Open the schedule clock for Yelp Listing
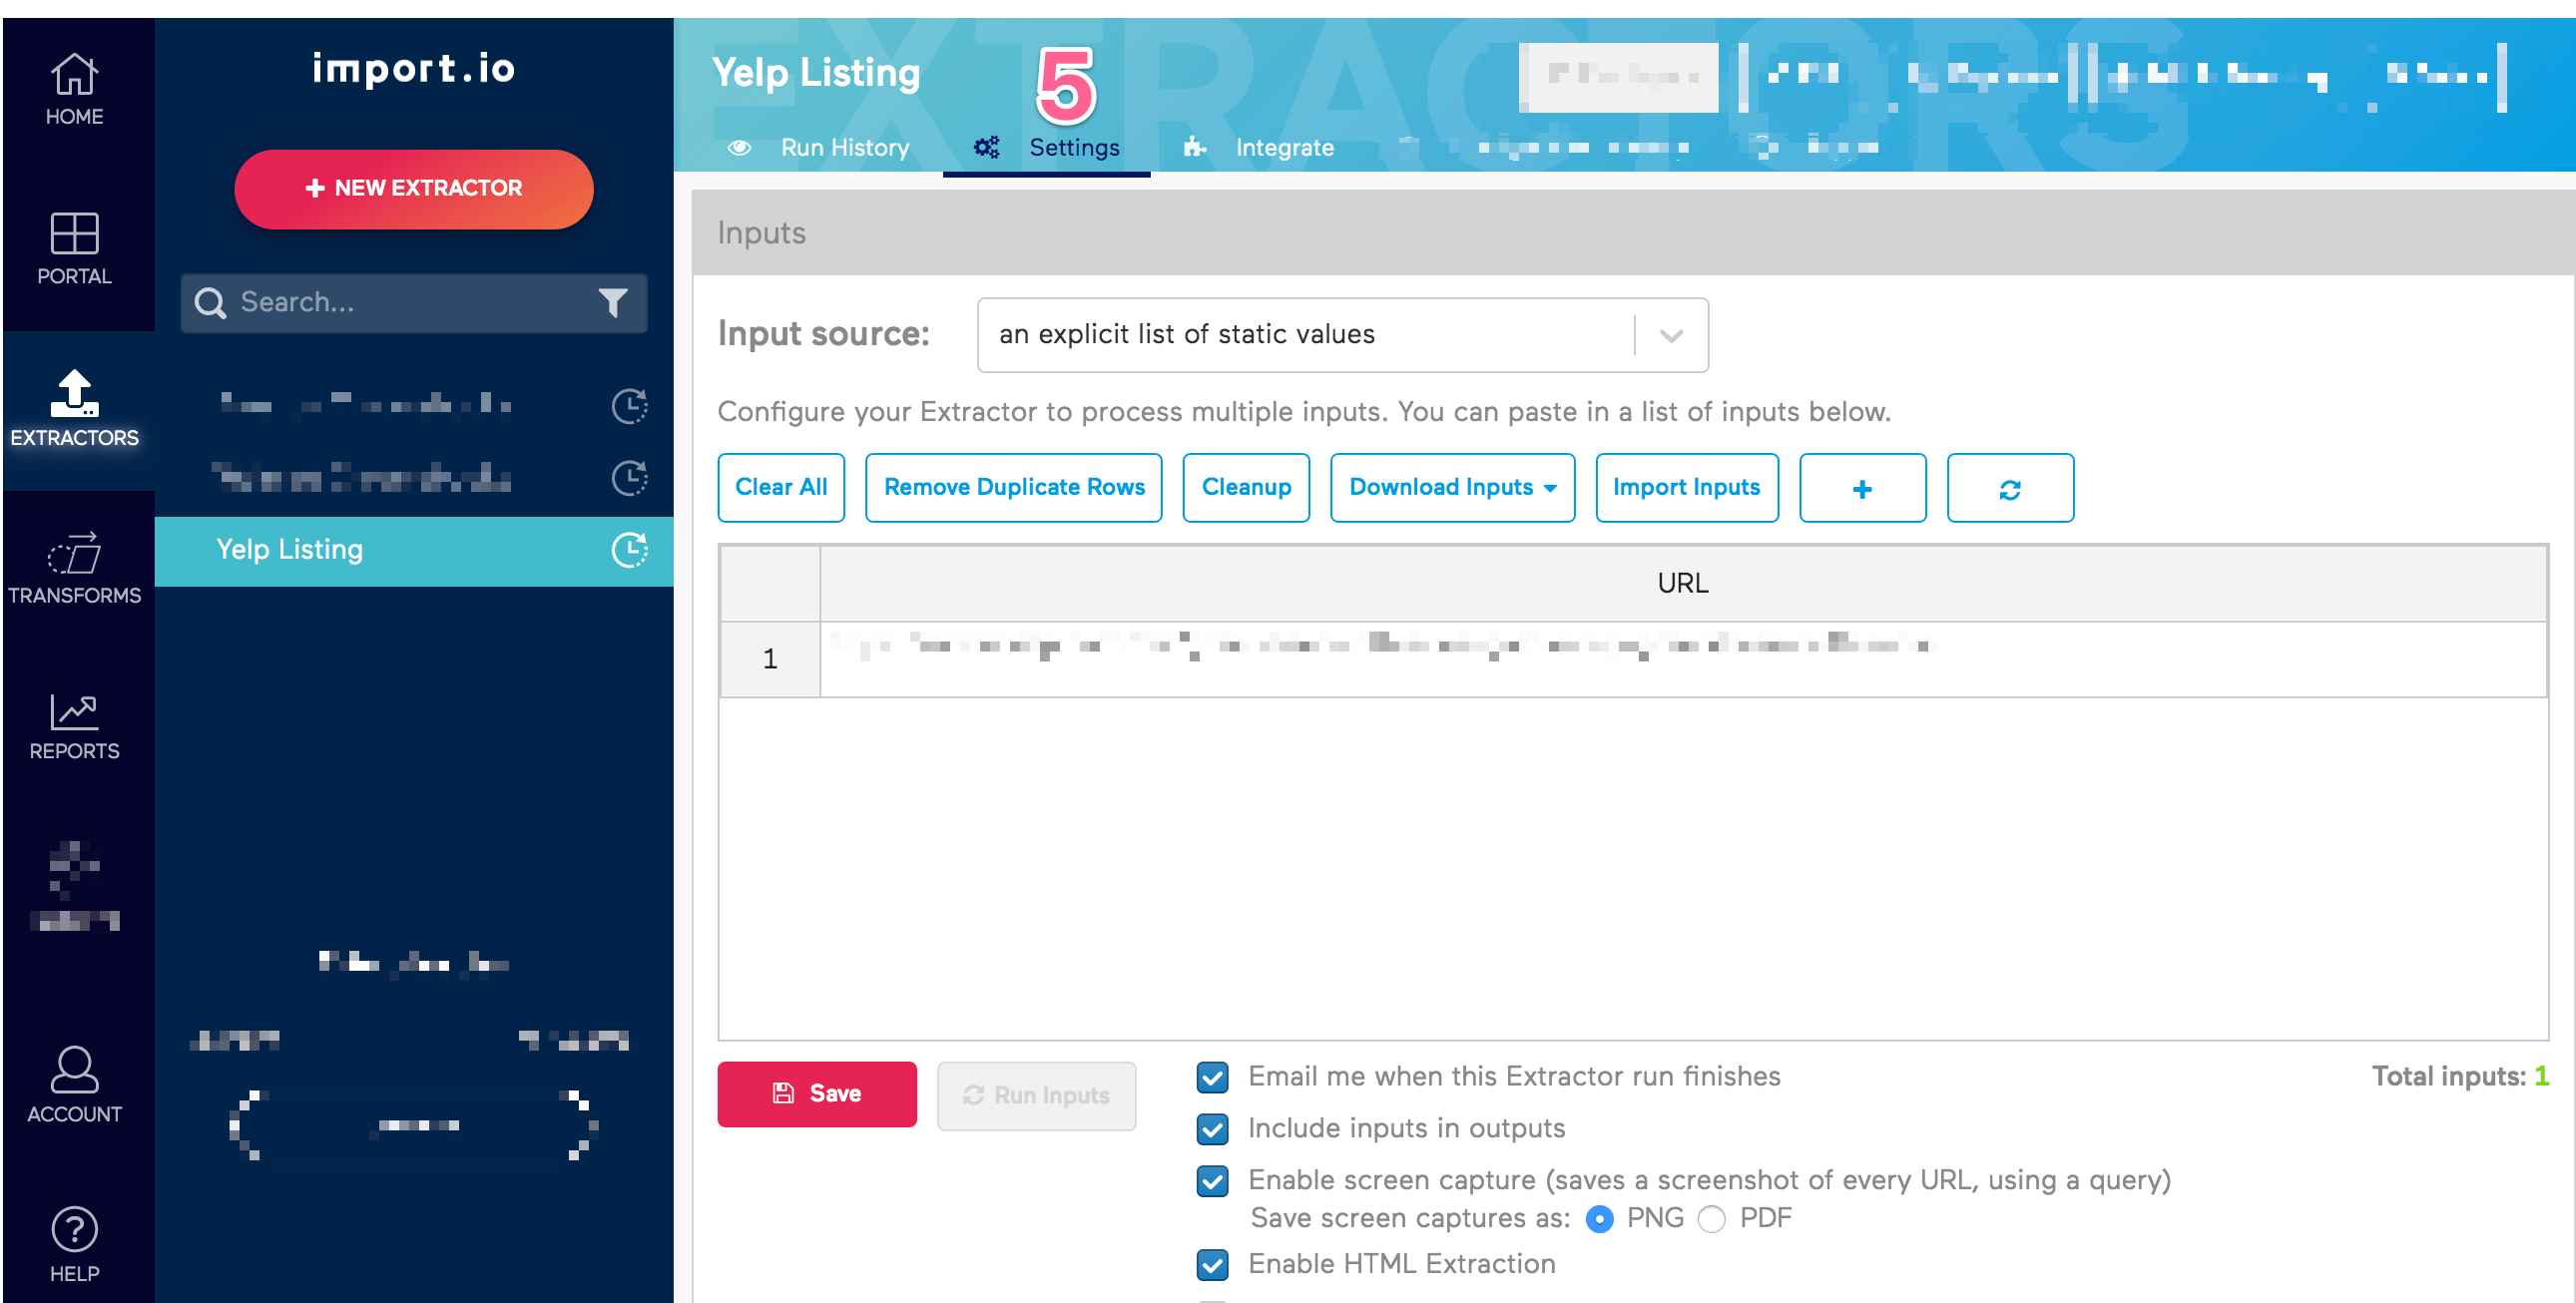Viewport: 2576px width, 1303px height. [630, 551]
